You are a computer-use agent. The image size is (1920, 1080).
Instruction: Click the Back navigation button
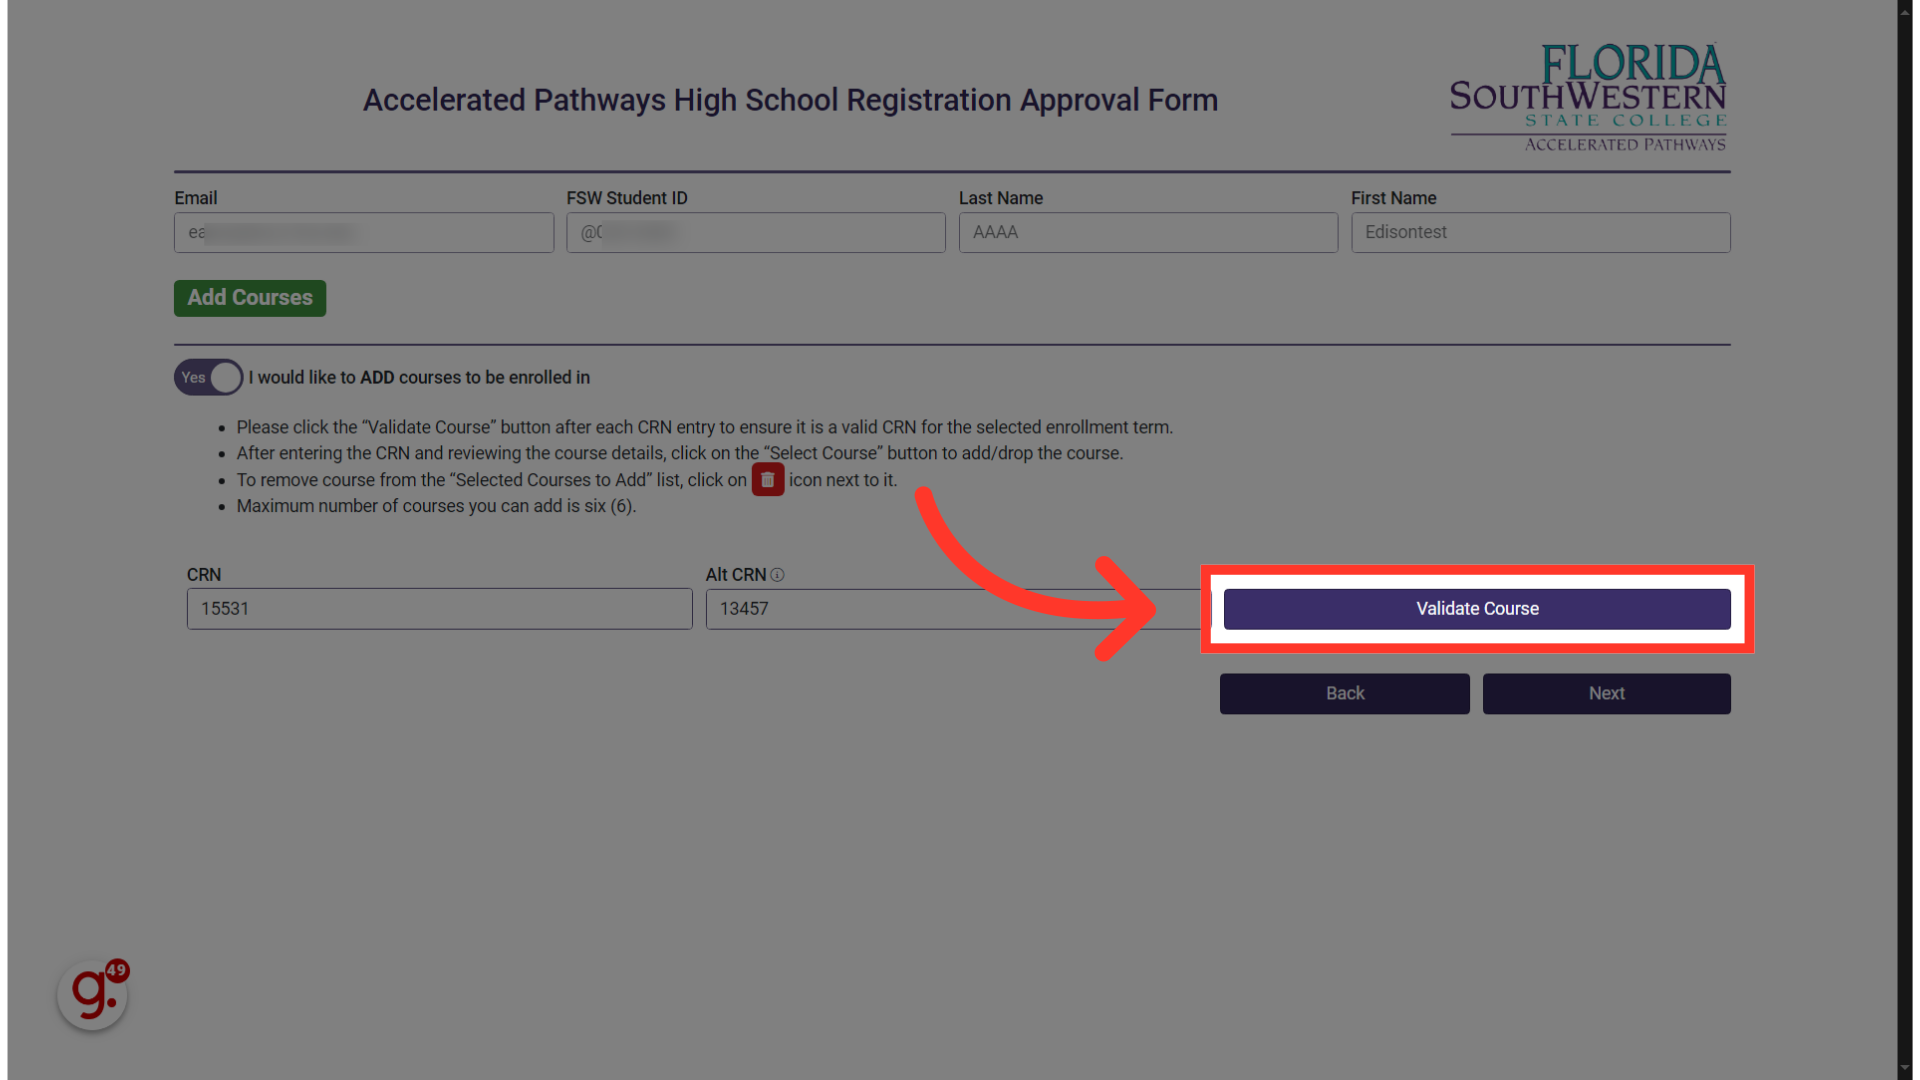[1345, 692]
